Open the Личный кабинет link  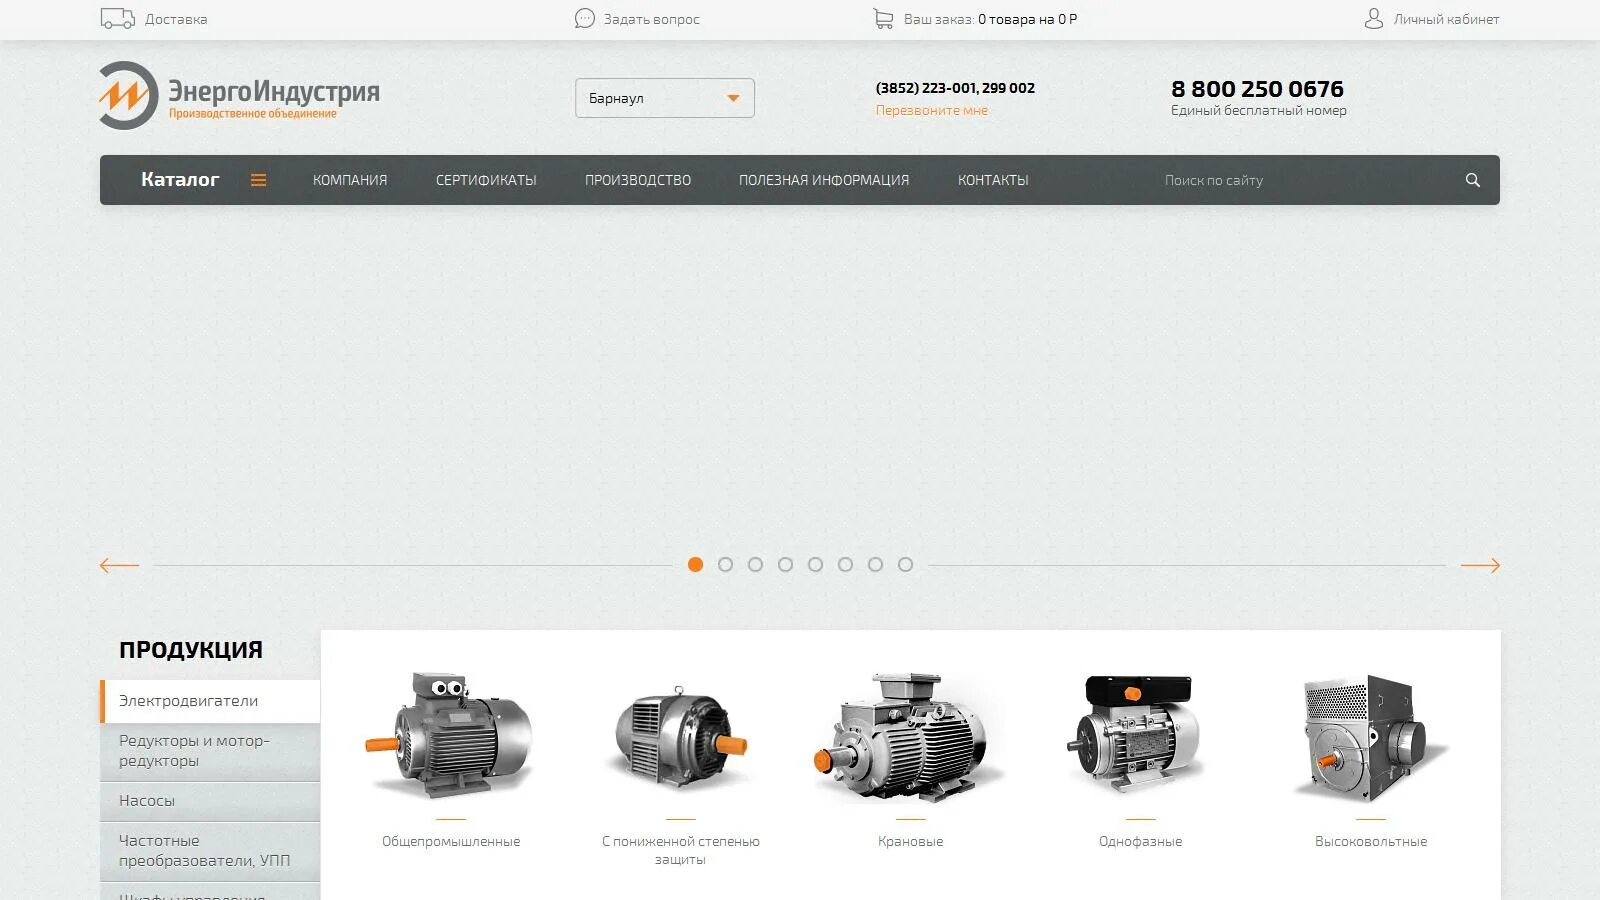[1446, 19]
